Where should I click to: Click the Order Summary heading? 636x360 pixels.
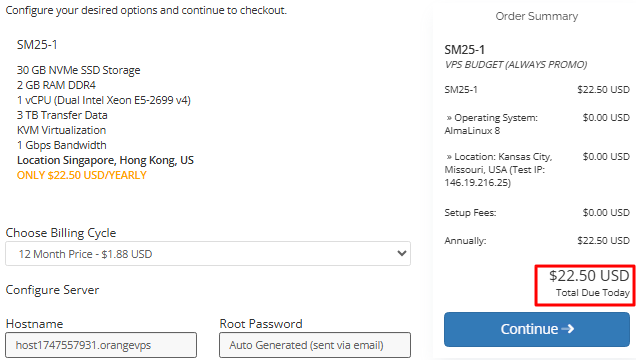537,16
